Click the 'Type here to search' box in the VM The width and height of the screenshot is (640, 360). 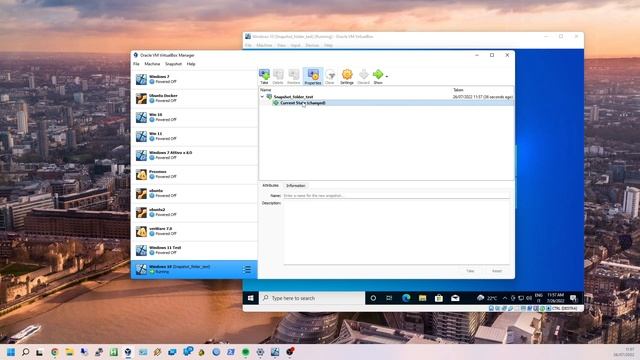(312, 298)
